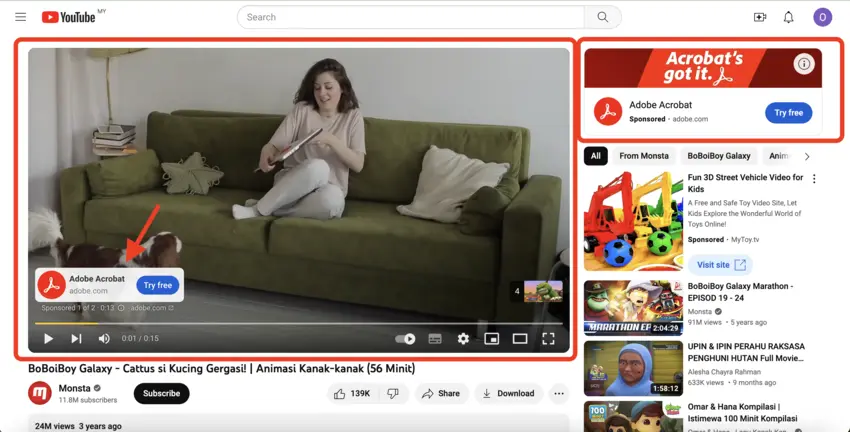This screenshot has width=850, height=432.
Task: Mute the player volume
Action: [104, 339]
